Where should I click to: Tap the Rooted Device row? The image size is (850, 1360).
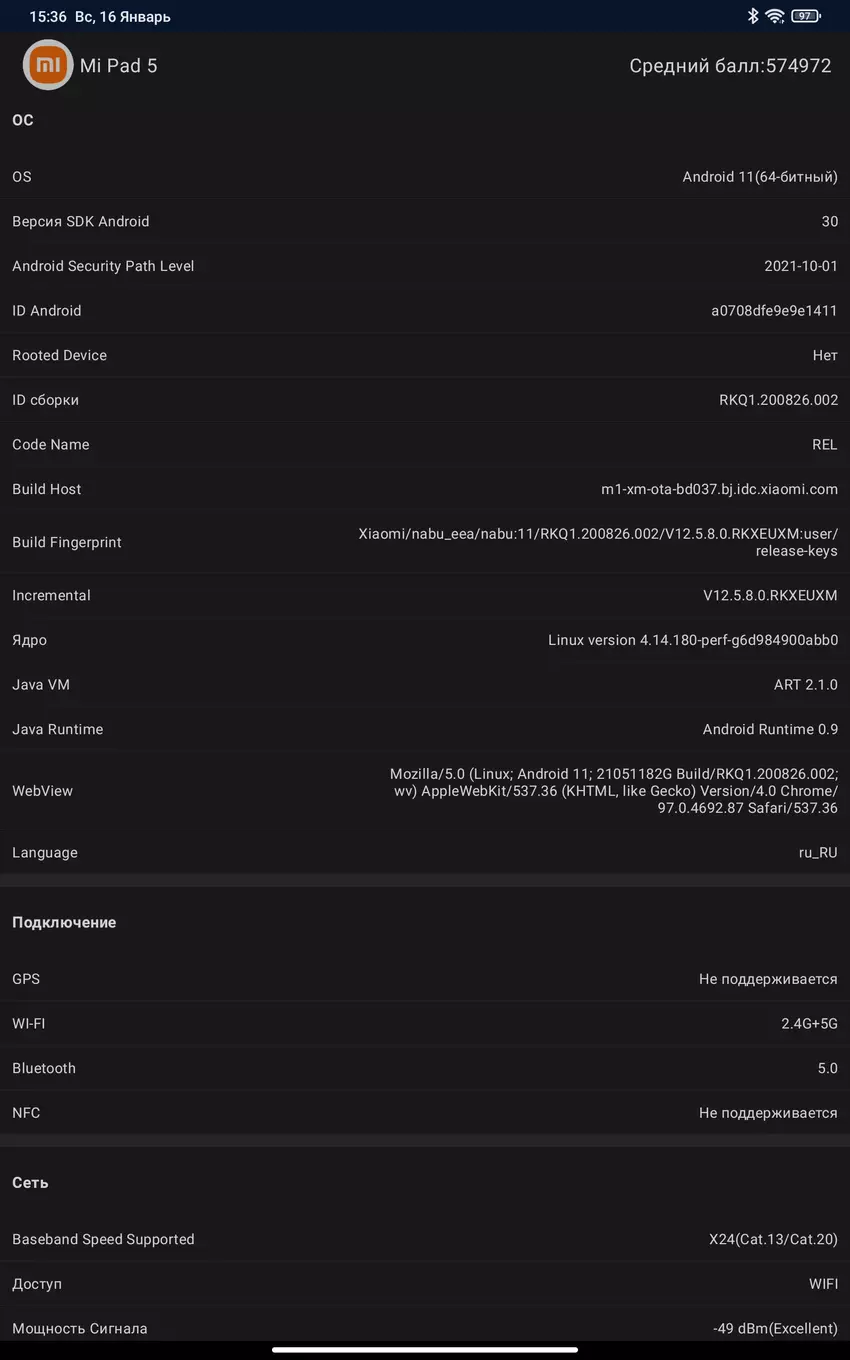click(x=425, y=355)
